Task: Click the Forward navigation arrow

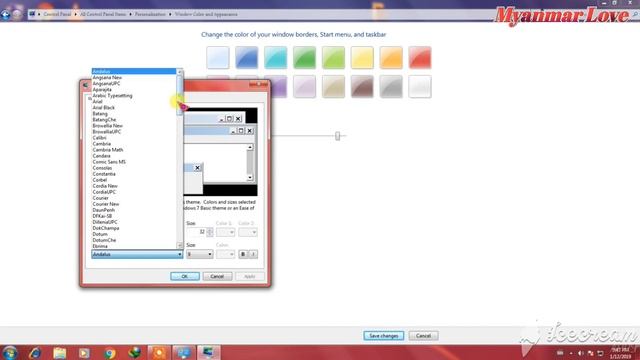Action: click(17, 14)
